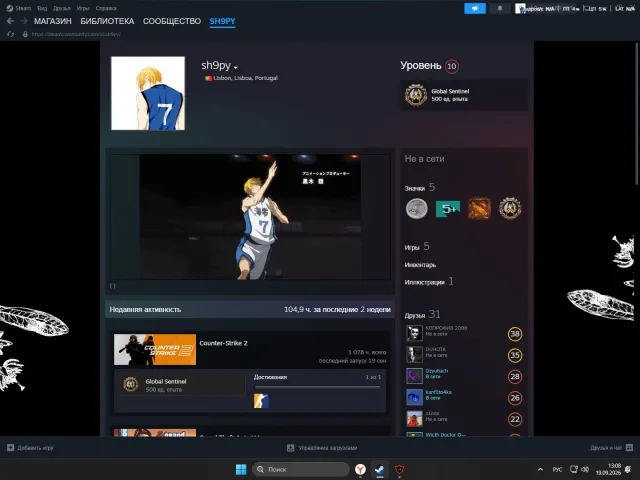The width and height of the screenshot is (640, 480).
Task: Open announcements via blue megaphone button
Action: (475, 8)
